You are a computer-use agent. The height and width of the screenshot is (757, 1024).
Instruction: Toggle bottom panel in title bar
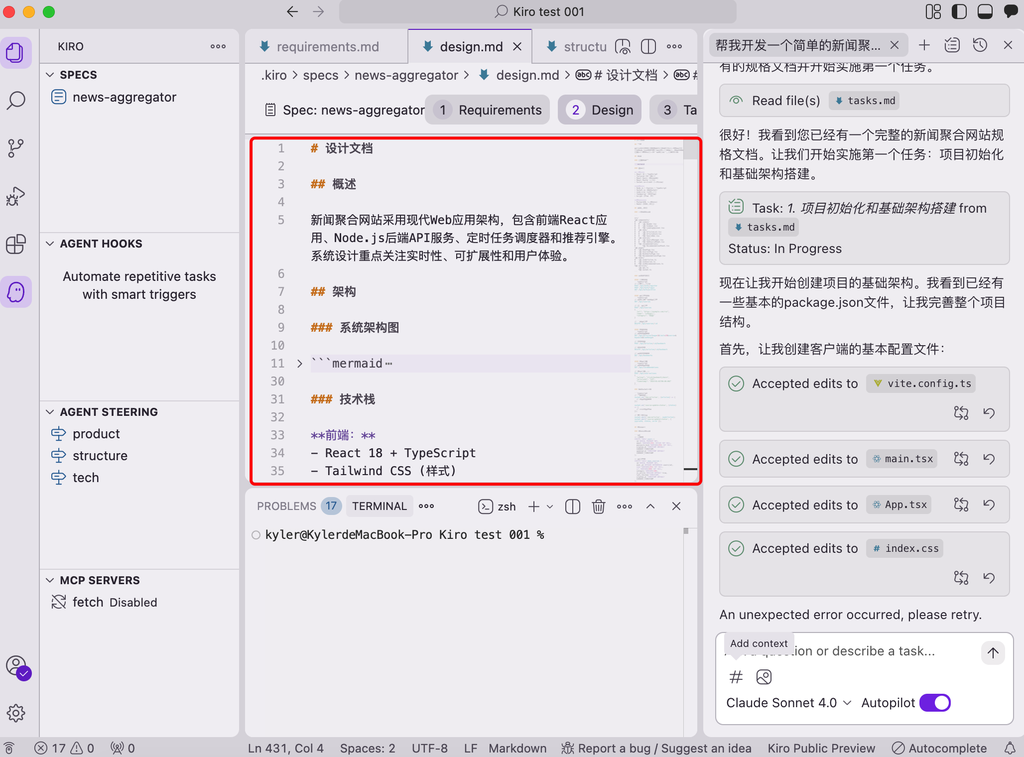tap(985, 11)
